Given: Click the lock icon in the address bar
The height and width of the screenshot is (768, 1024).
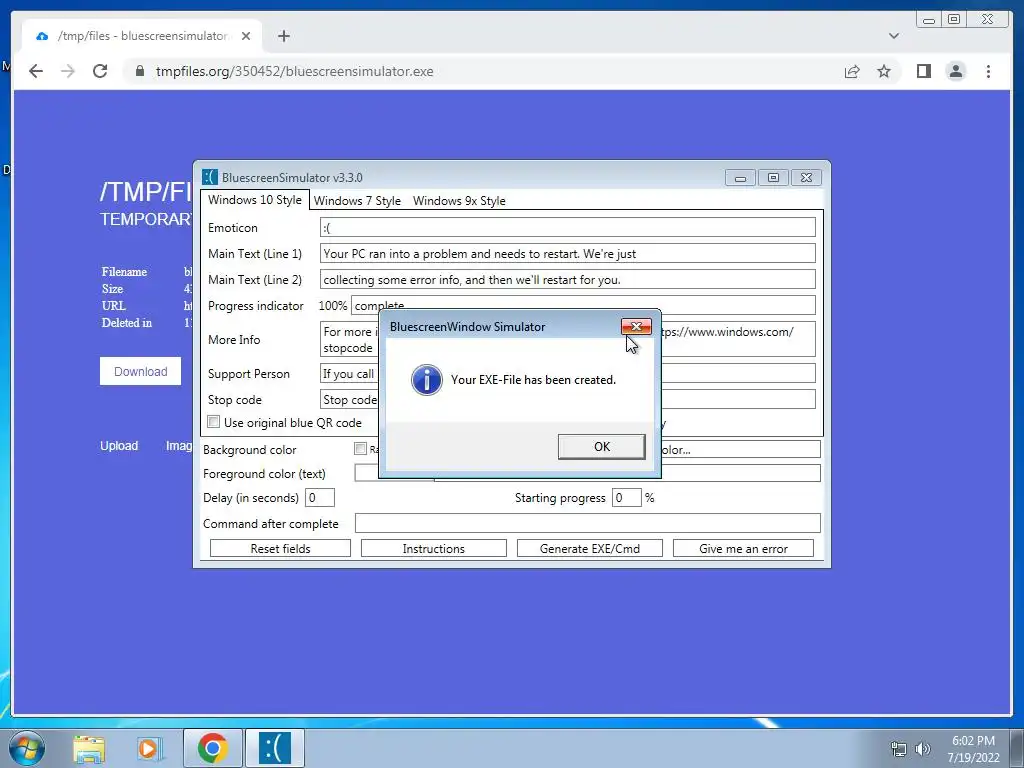Looking at the screenshot, I should click(x=140, y=71).
